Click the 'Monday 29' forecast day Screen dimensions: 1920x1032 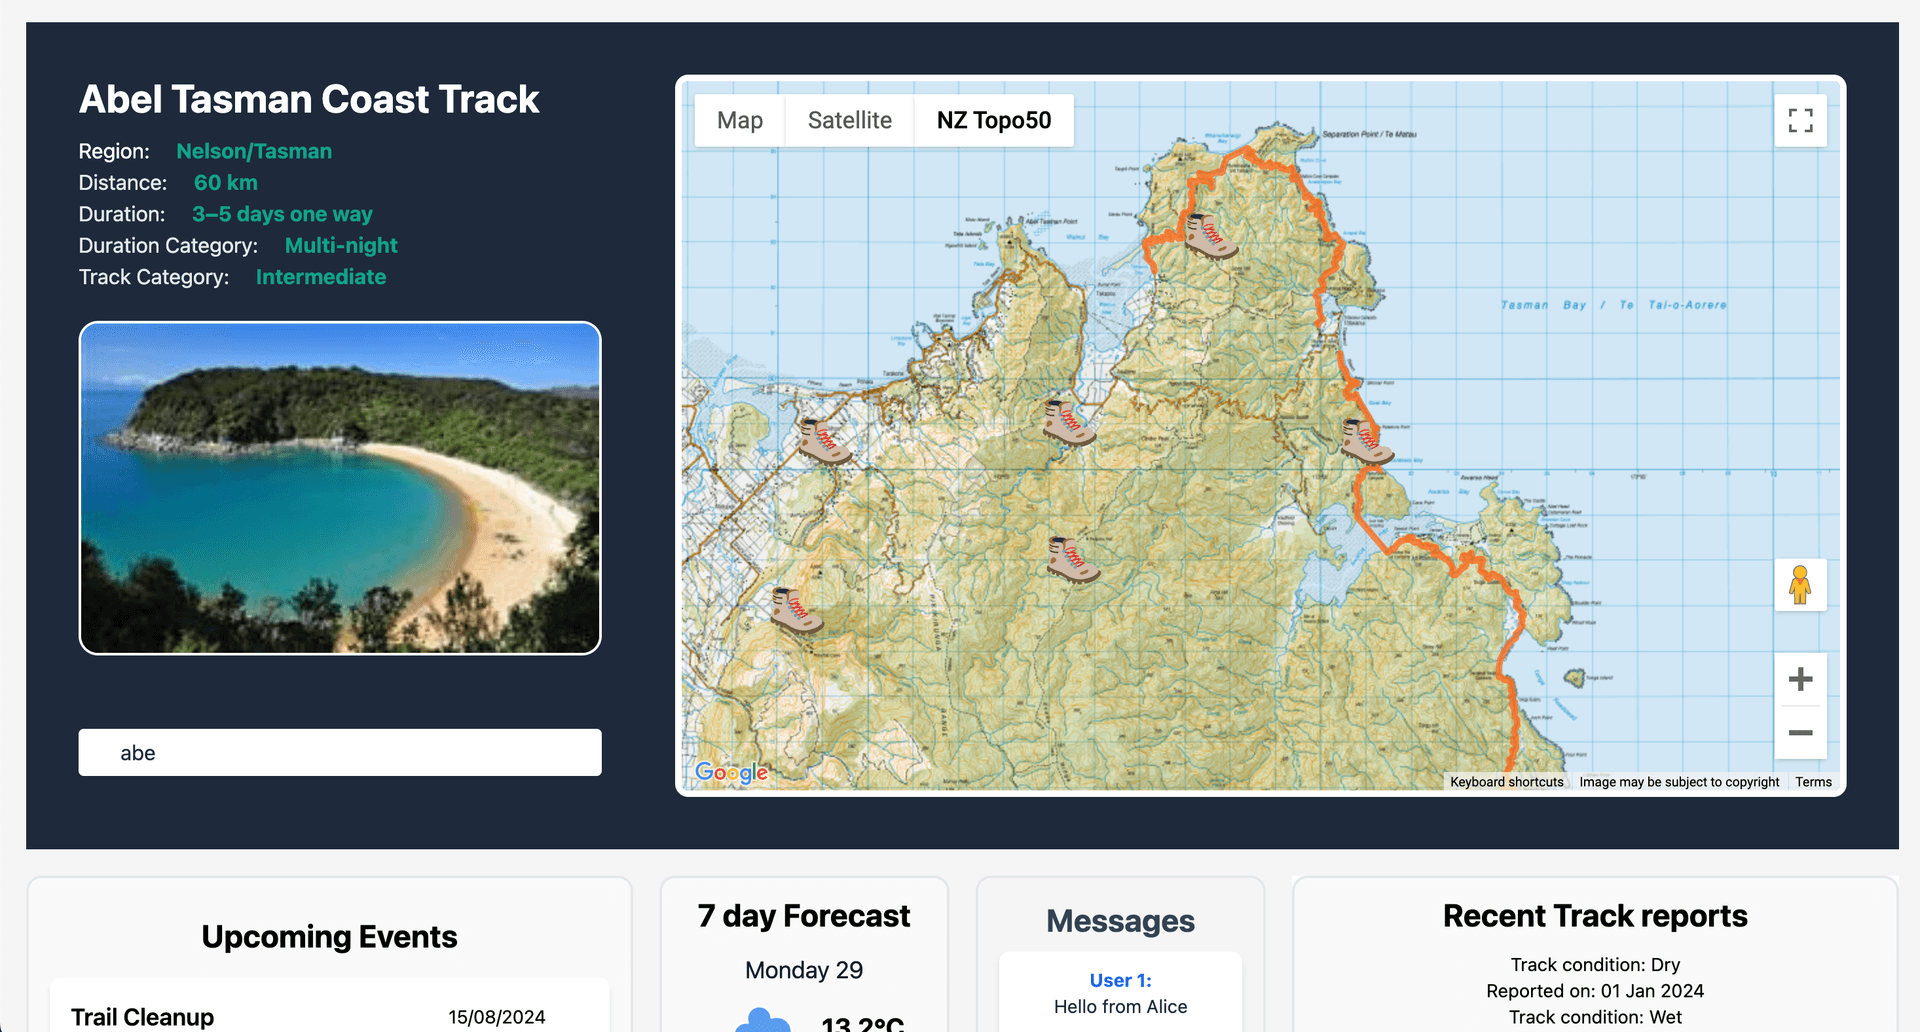pyautogui.click(x=804, y=970)
